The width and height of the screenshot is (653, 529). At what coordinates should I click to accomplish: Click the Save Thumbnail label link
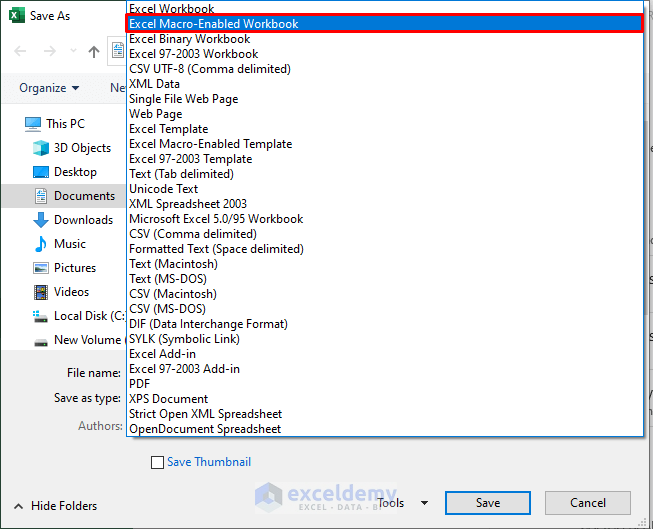[209, 462]
